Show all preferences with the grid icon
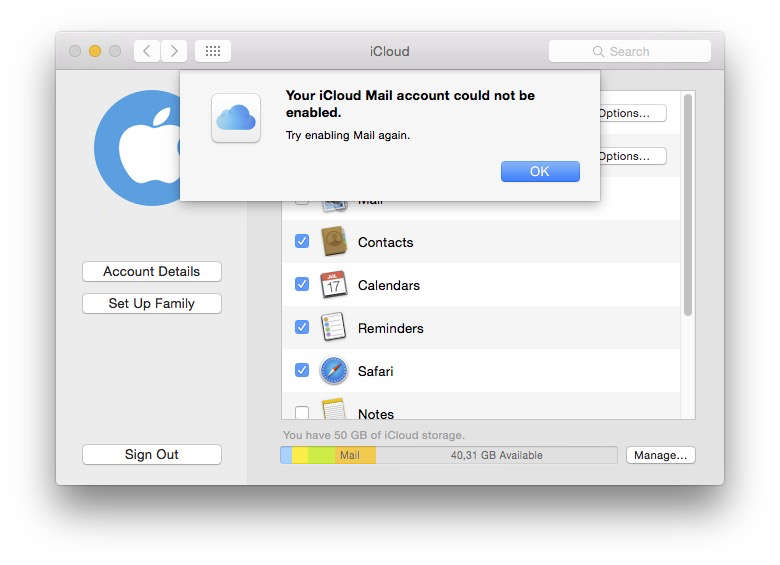Screen dimensions: 780x565 coord(213,51)
